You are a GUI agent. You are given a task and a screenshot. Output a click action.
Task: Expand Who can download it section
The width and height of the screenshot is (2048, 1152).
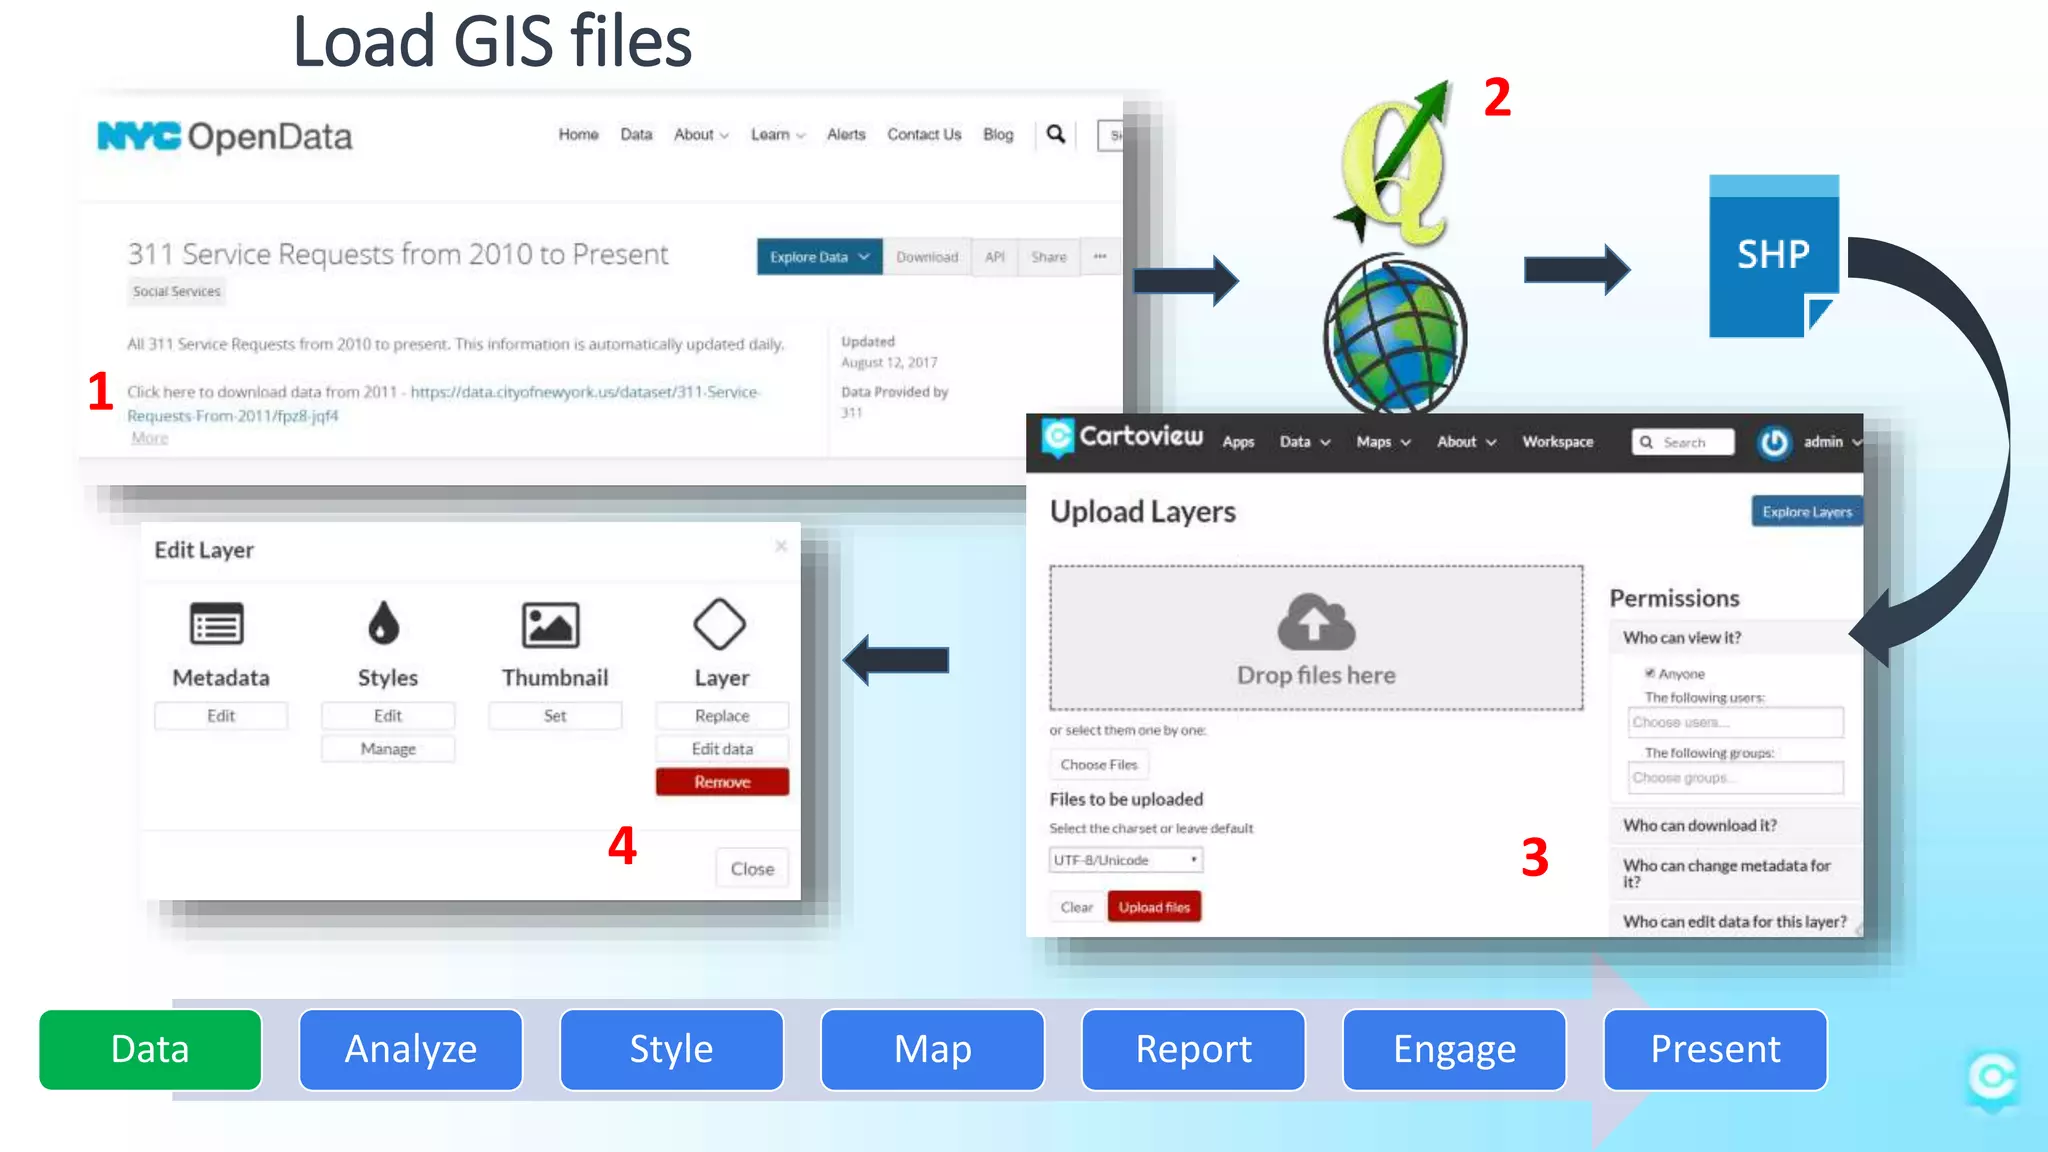coord(1735,825)
